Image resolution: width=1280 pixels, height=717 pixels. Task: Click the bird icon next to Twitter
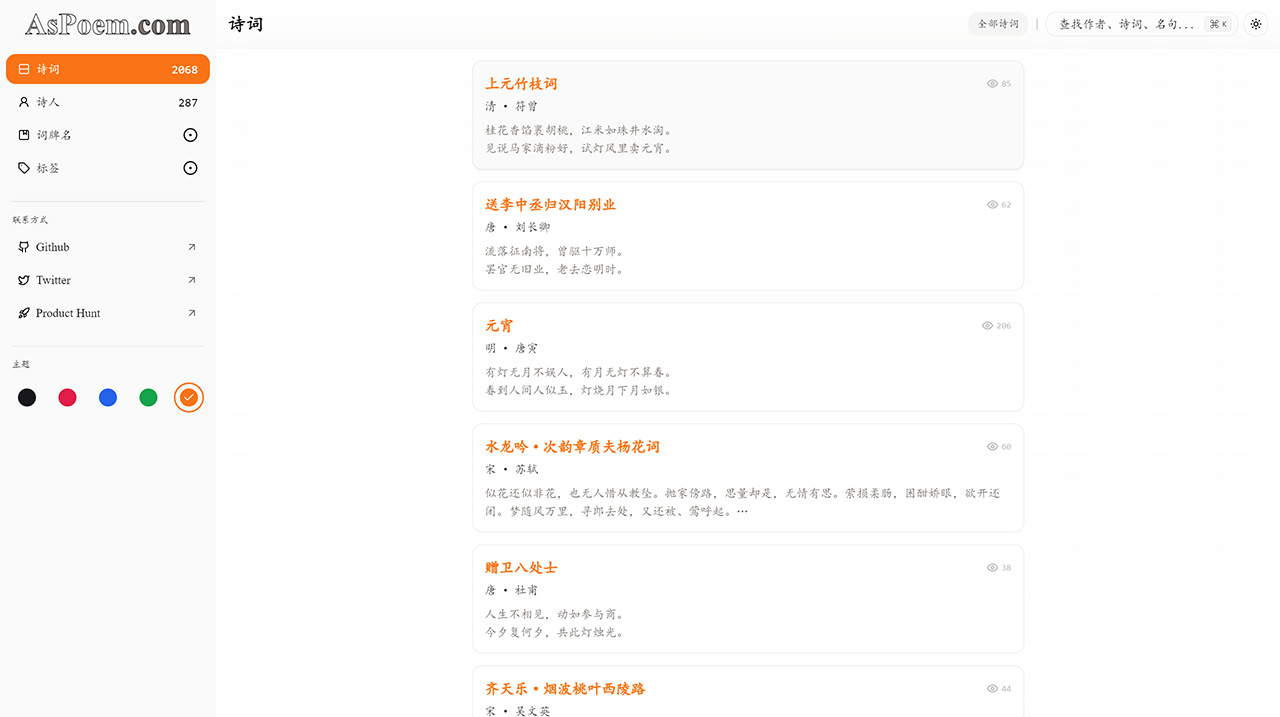pos(23,280)
